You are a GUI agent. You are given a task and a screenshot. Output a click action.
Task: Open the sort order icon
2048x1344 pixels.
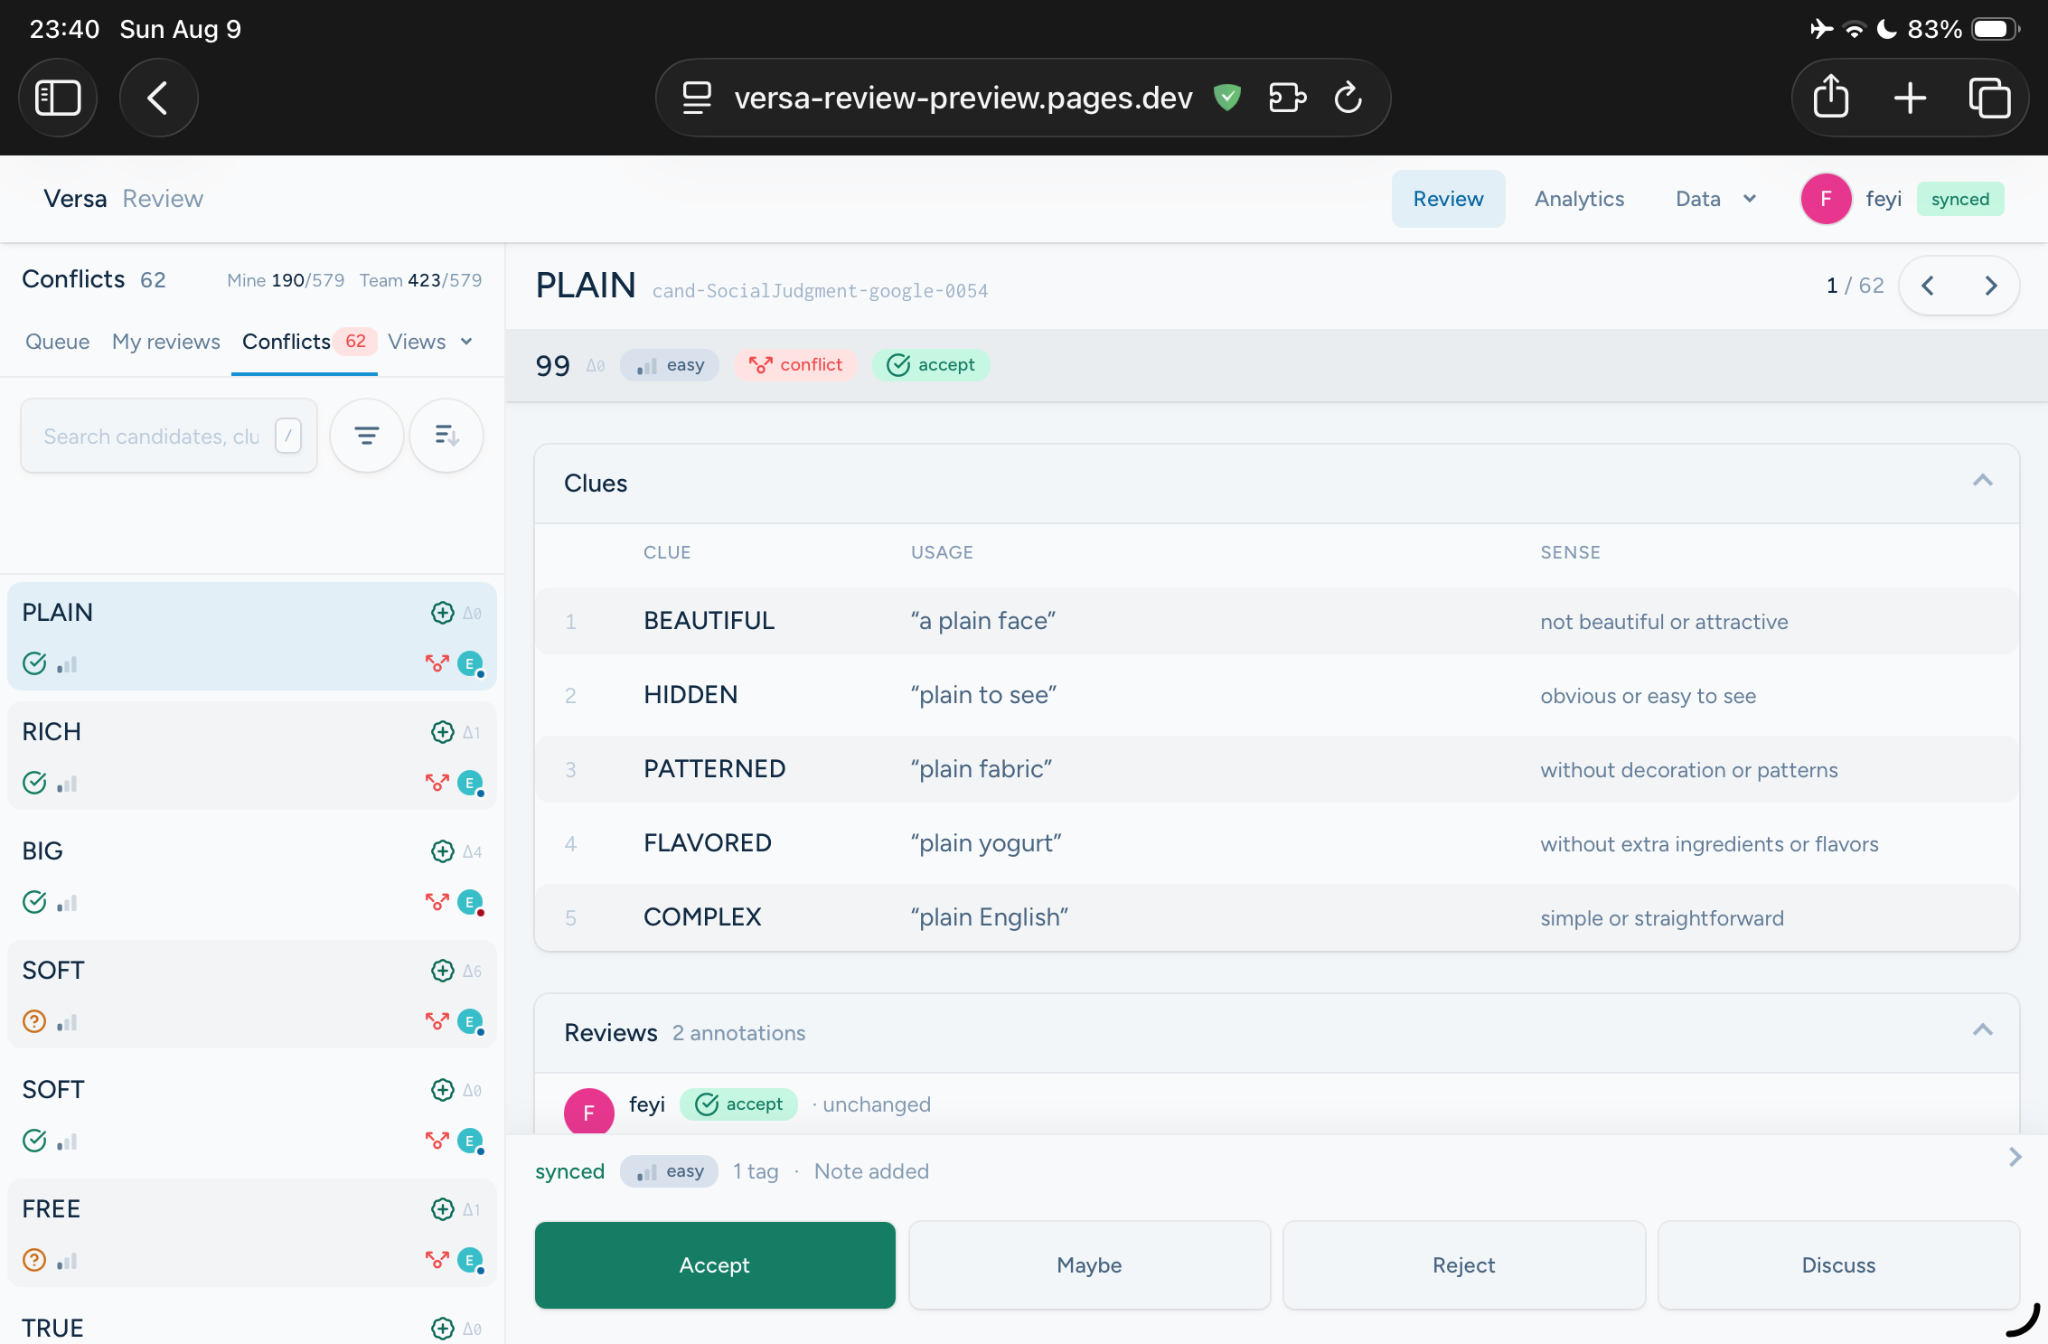447,435
